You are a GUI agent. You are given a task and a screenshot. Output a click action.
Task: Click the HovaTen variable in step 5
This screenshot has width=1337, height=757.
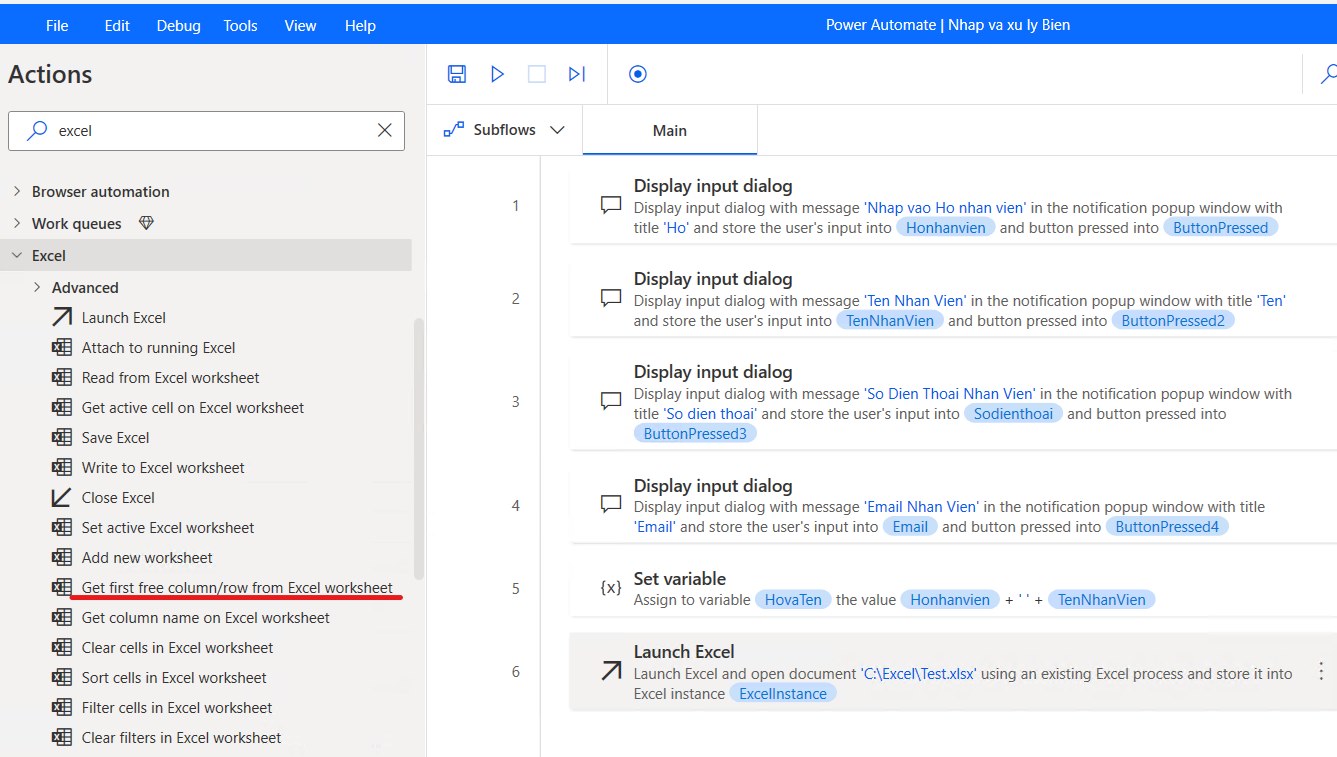tap(793, 600)
